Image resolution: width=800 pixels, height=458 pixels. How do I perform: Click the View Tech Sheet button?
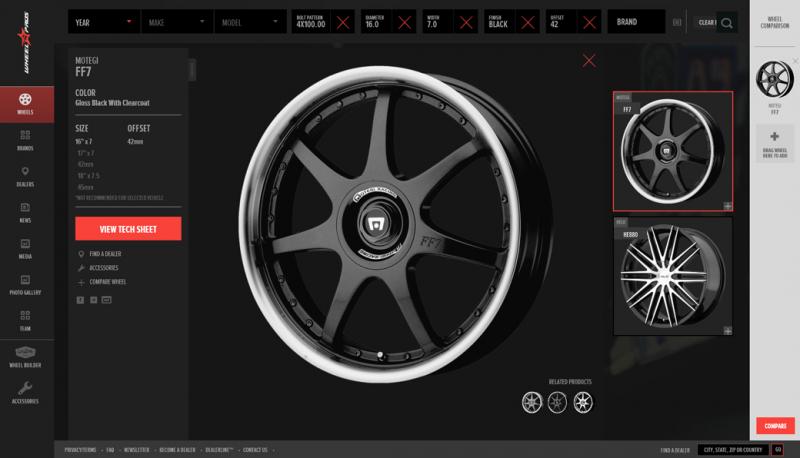pos(128,228)
